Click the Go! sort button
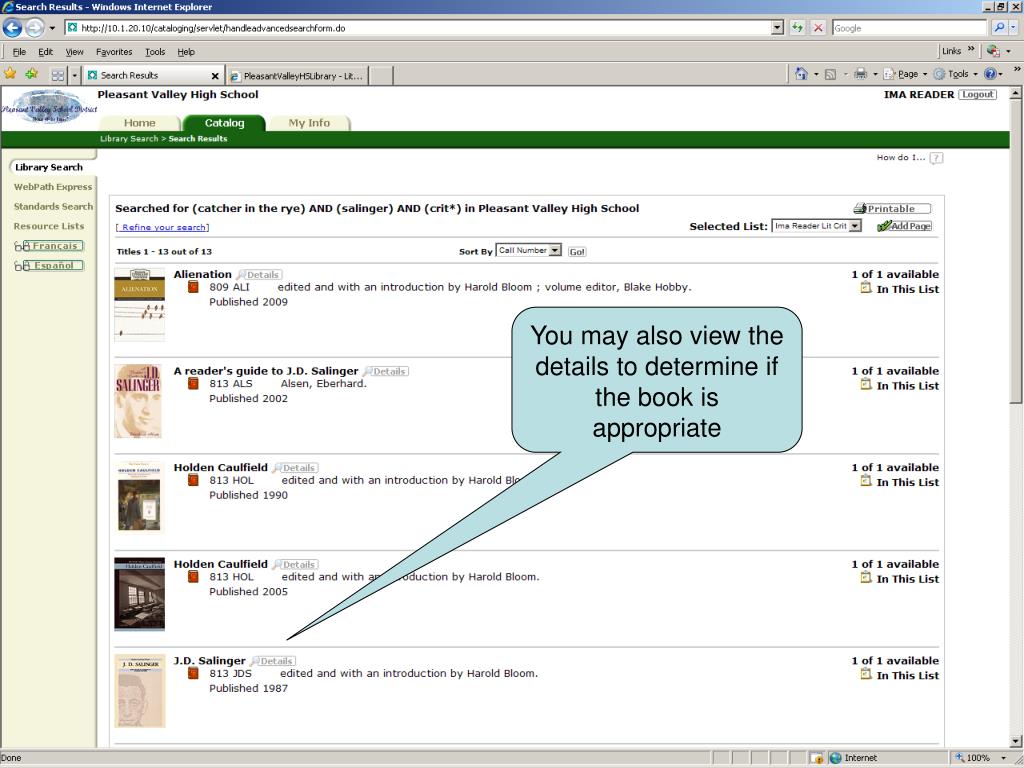This screenshot has width=1024, height=768. pyautogui.click(x=577, y=251)
